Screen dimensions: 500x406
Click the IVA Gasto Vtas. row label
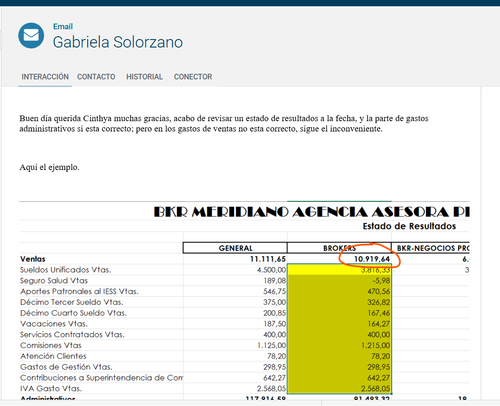[x=51, y=388]
